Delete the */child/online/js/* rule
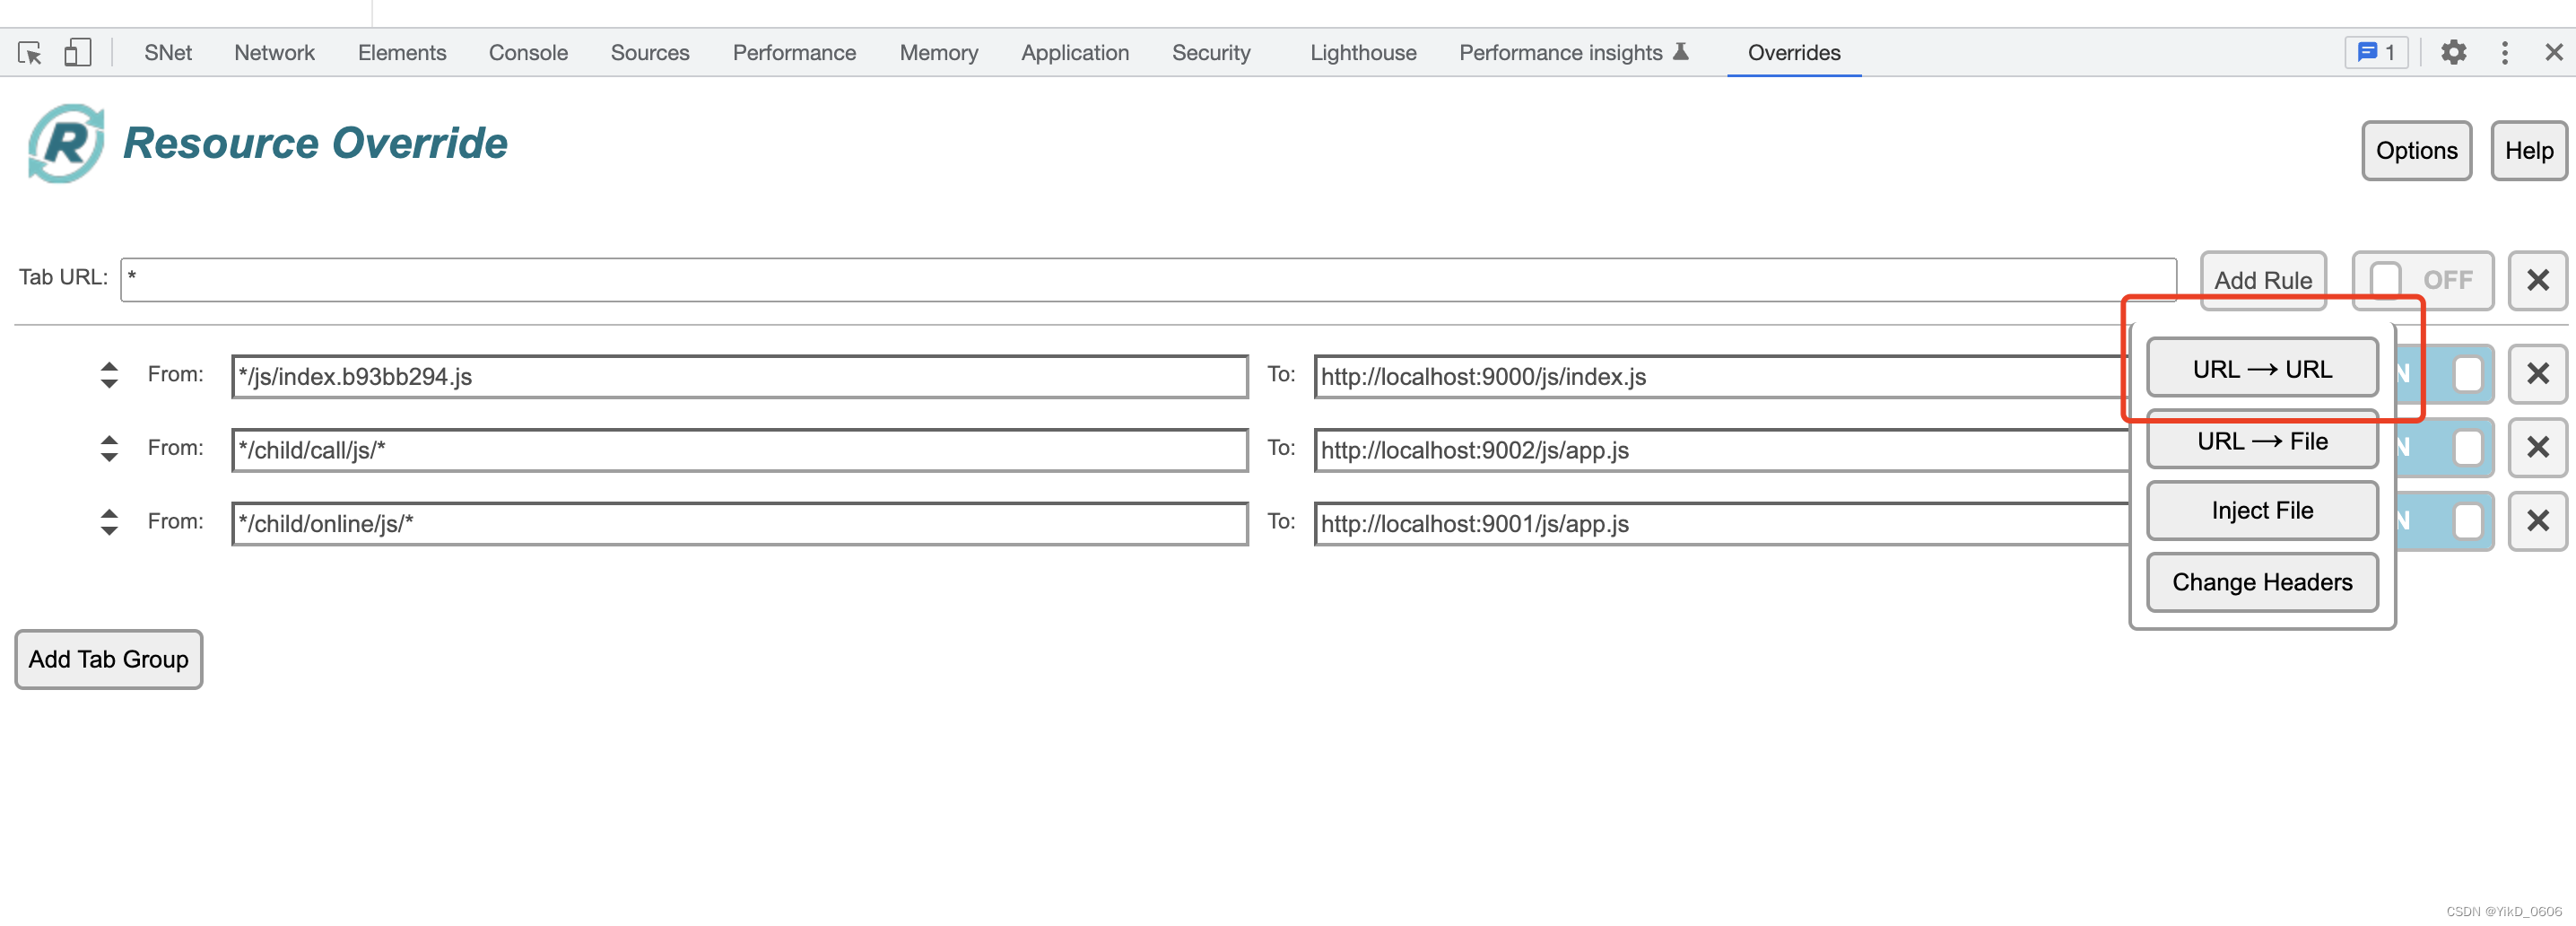 [x=2537, y=521]
